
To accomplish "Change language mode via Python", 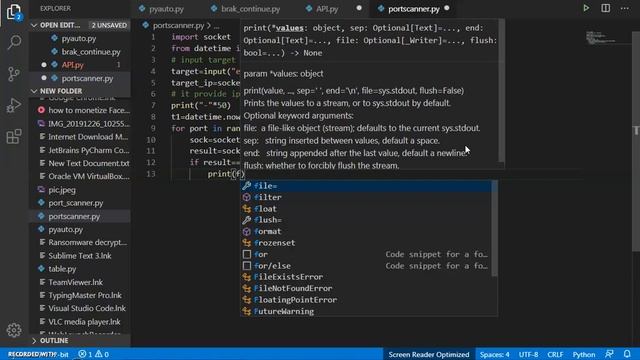I will (584, 354).
